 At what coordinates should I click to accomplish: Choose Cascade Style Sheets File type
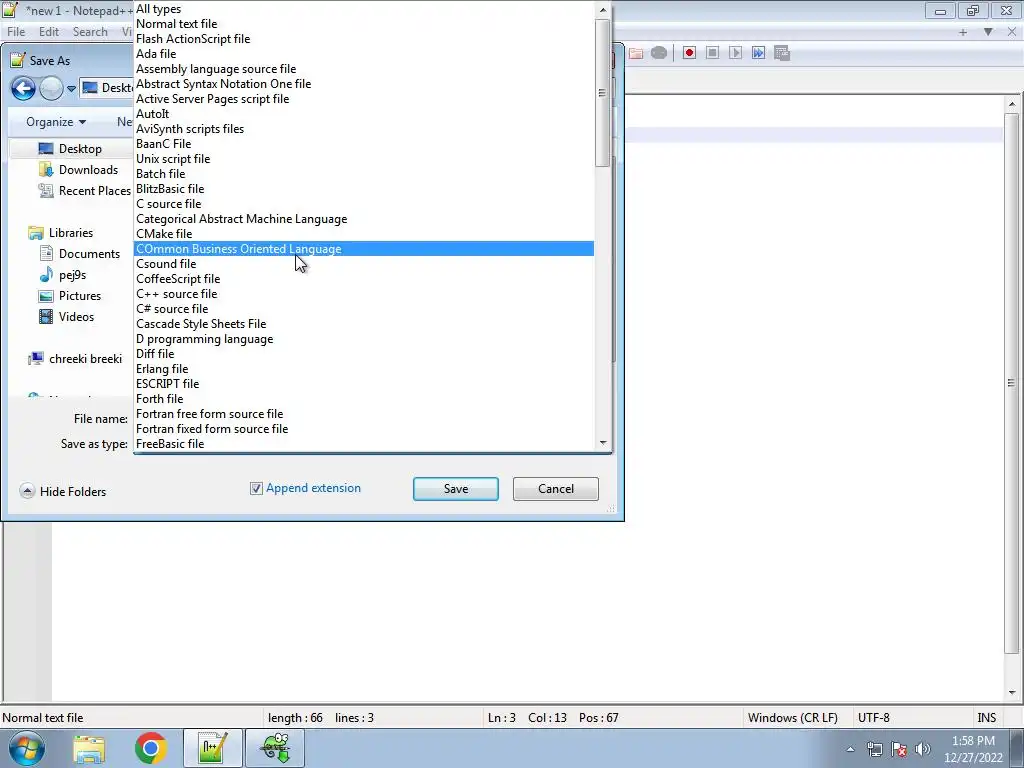tap(364, 325)
